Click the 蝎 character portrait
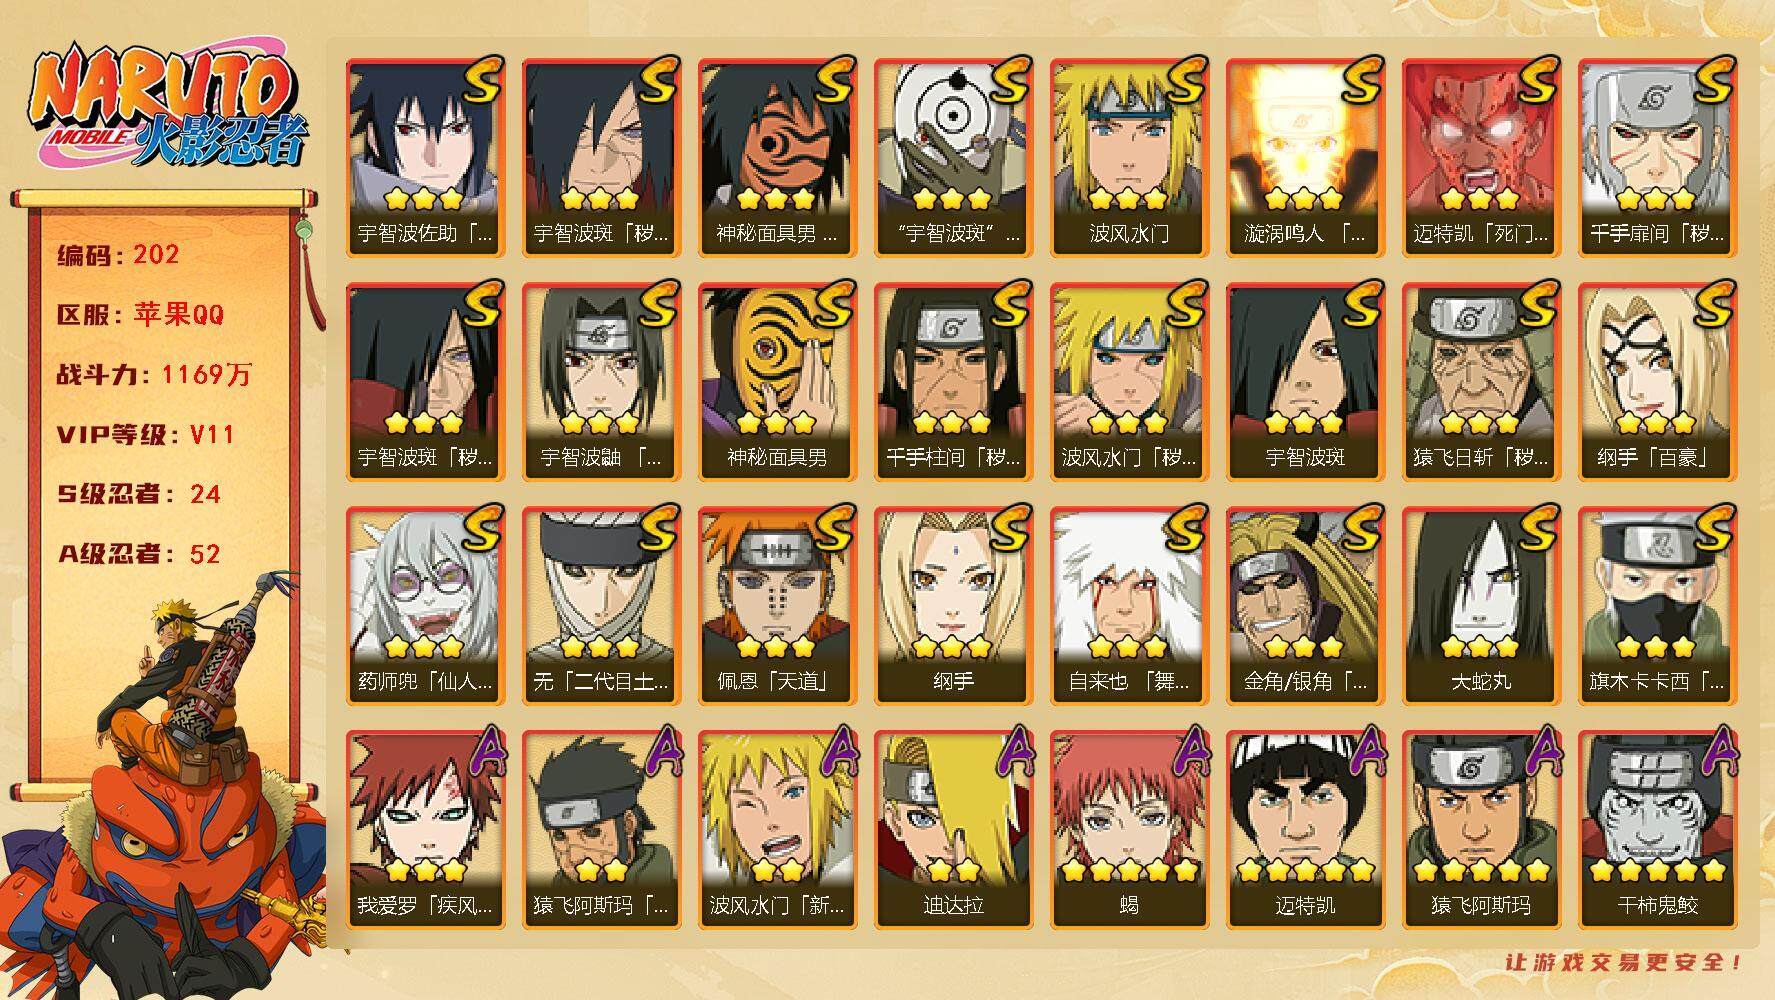Image resolution: width=1775 pixels, height=1000 pixels. [x=1128, y=805]
